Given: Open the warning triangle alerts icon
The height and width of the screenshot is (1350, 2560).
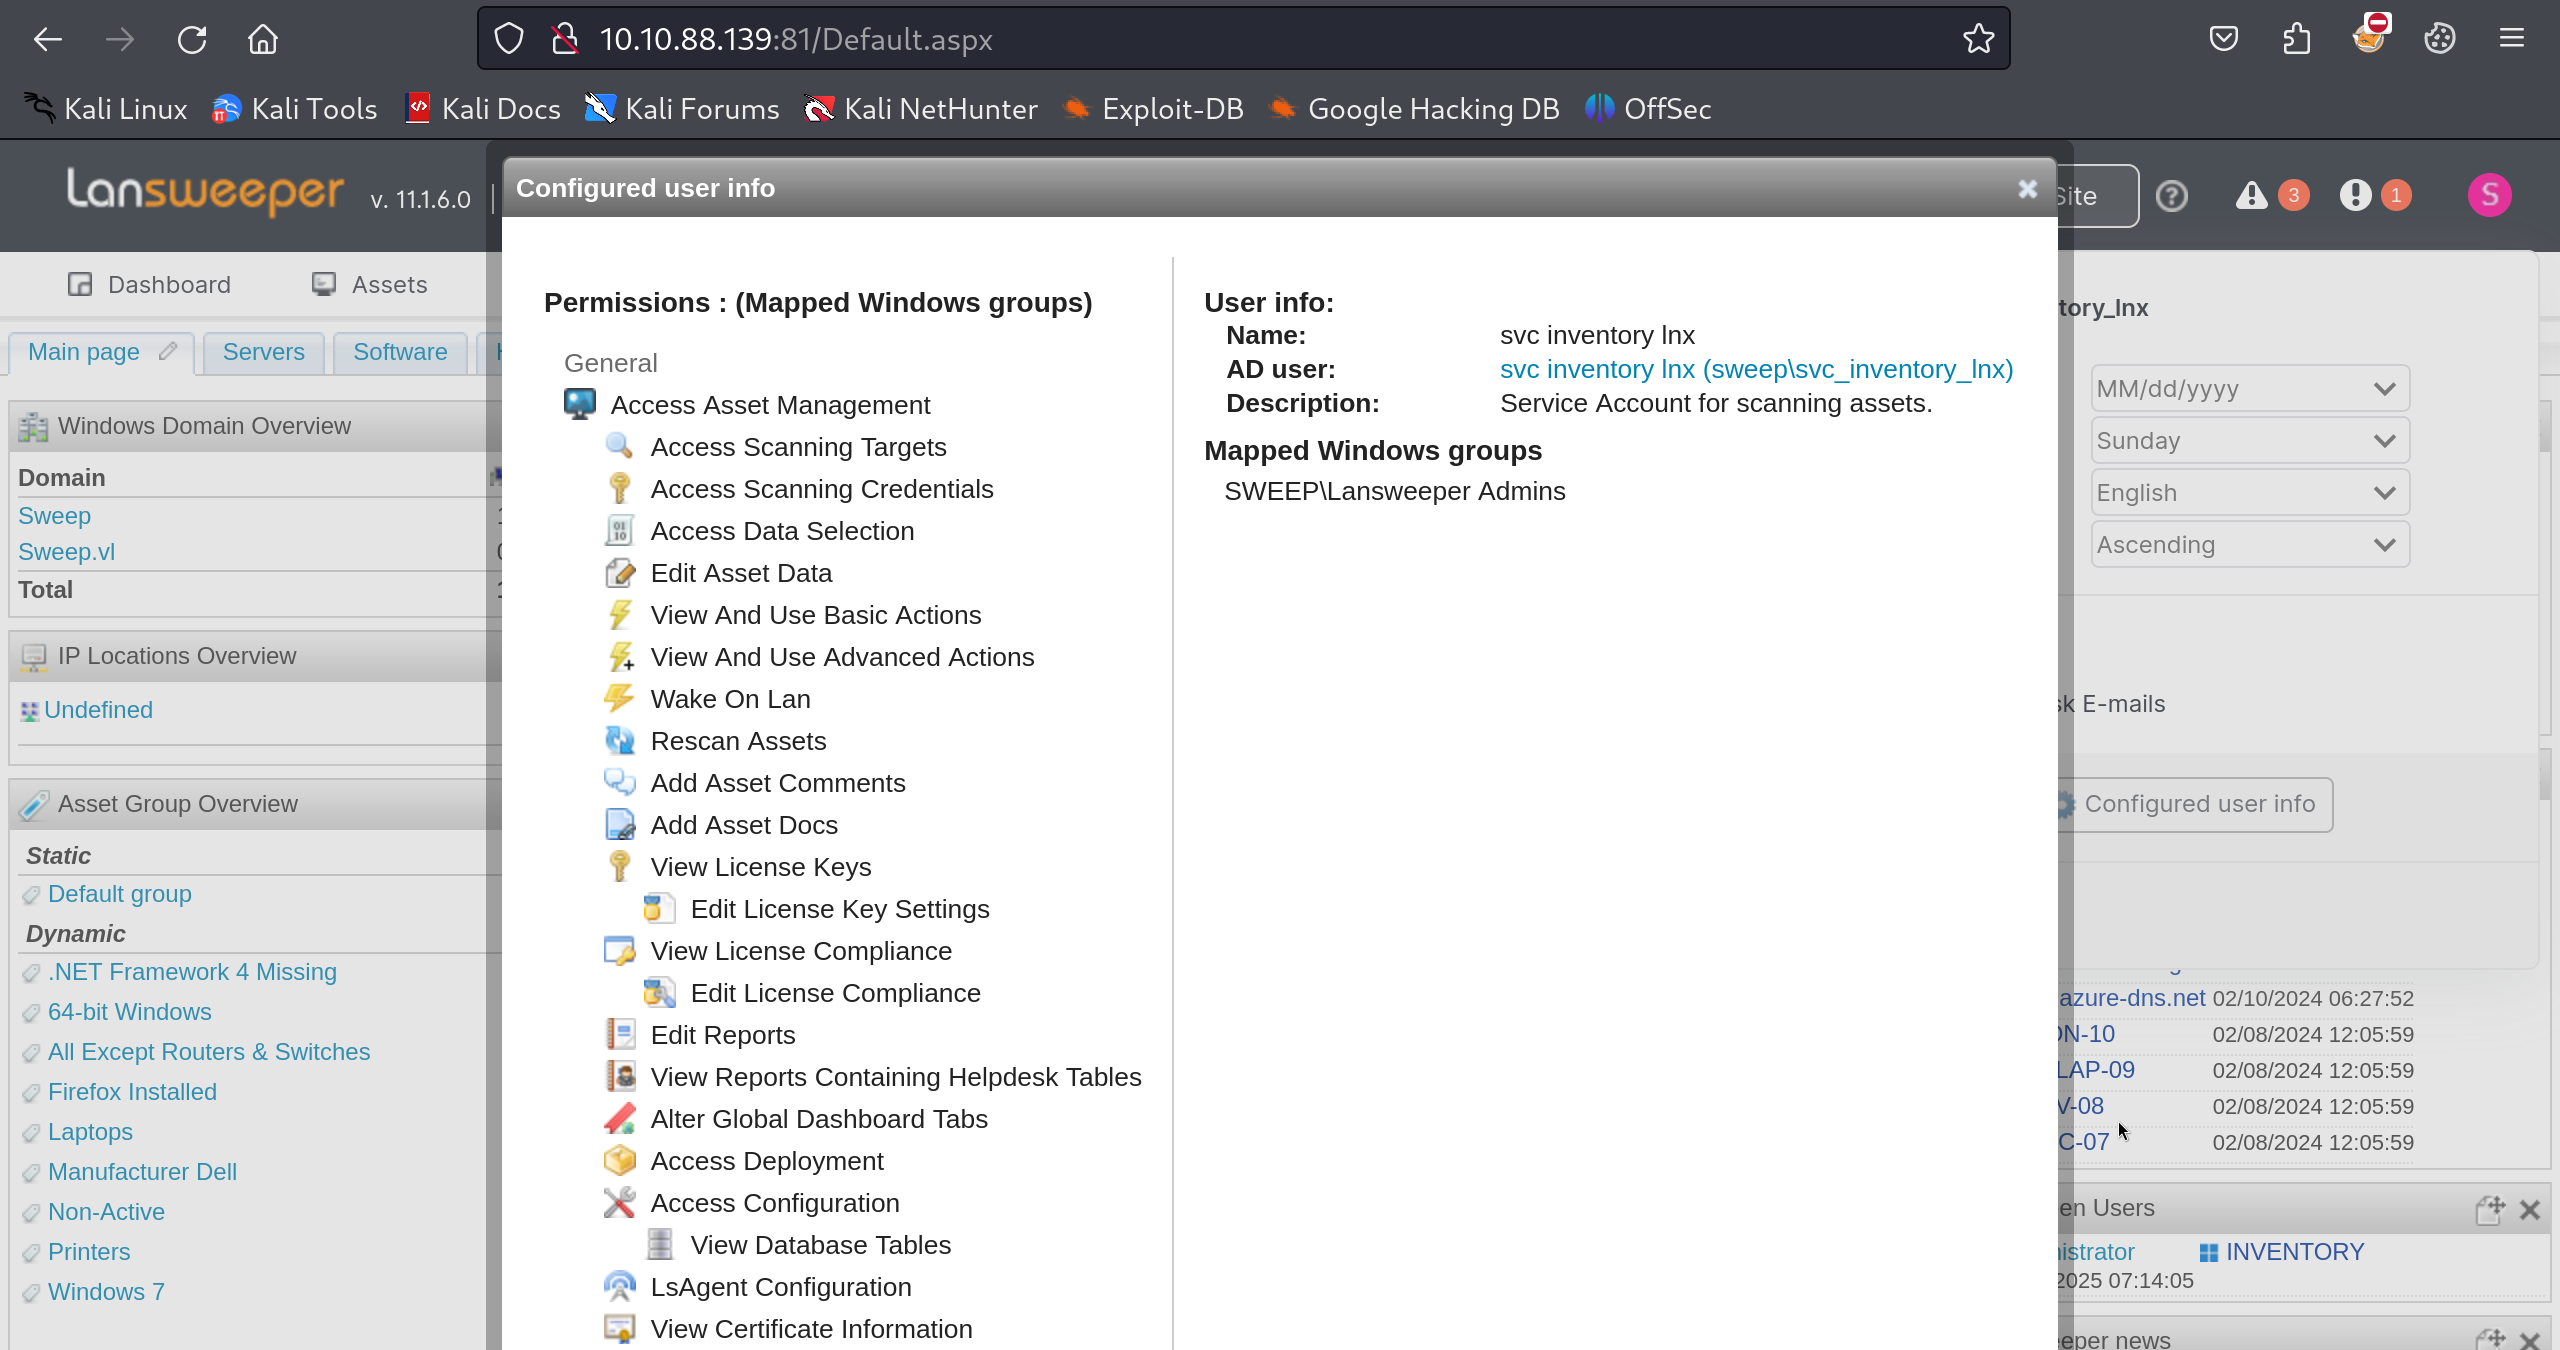Looking at the screenshot, I should tap(2251, 196).
